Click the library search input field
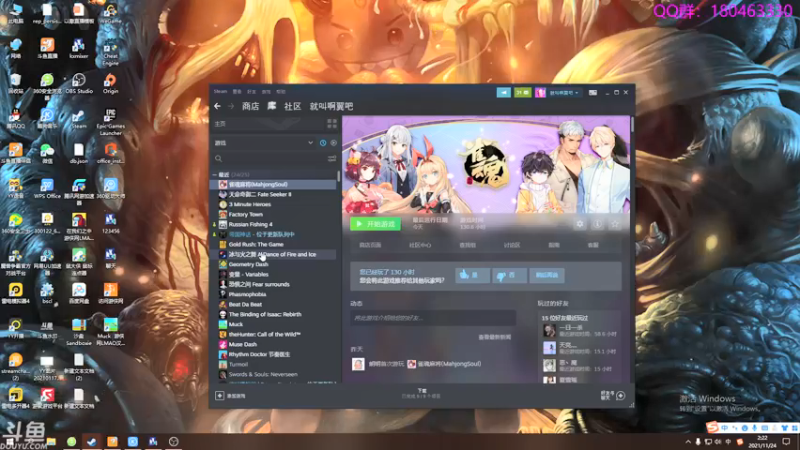The height and width of the screenshot is (450, 800). [274, 159]
